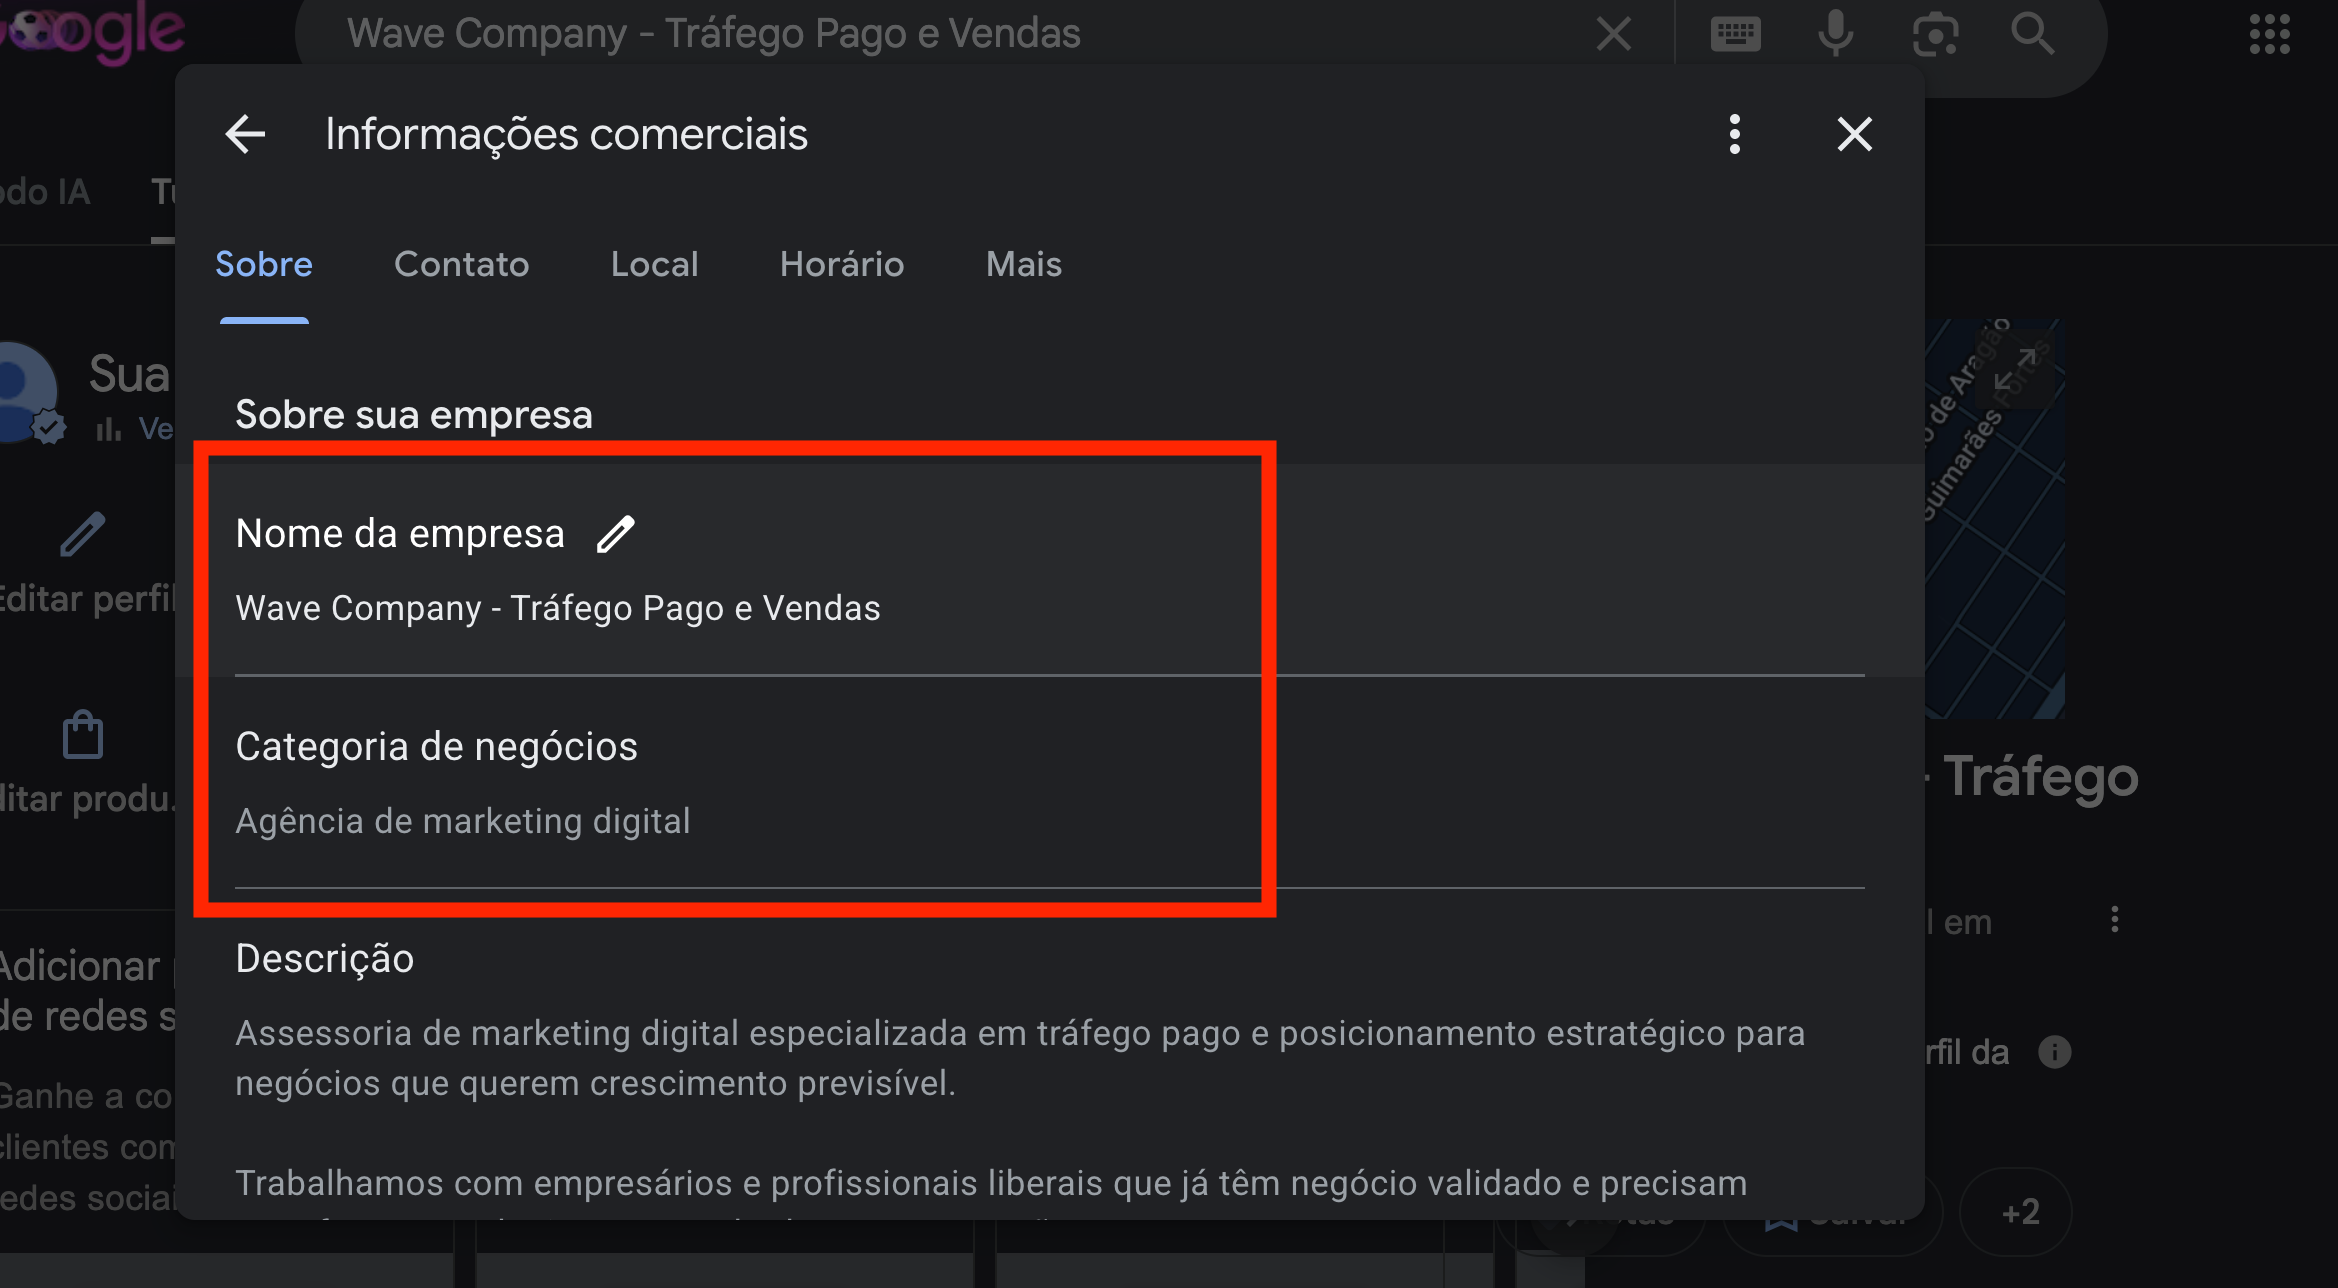
Task: Switch to the Sobre tab
Action: pos(264,264)
